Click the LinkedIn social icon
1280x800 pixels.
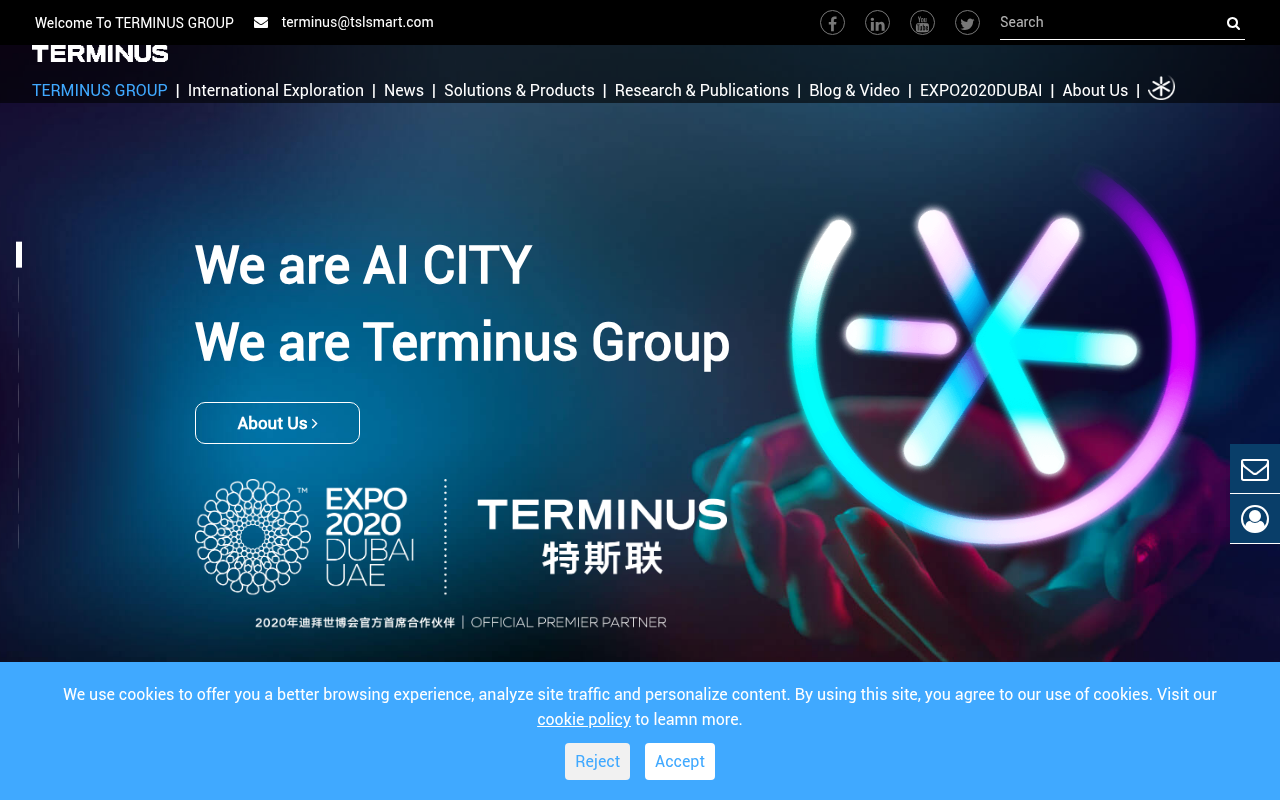click(876, 20)
